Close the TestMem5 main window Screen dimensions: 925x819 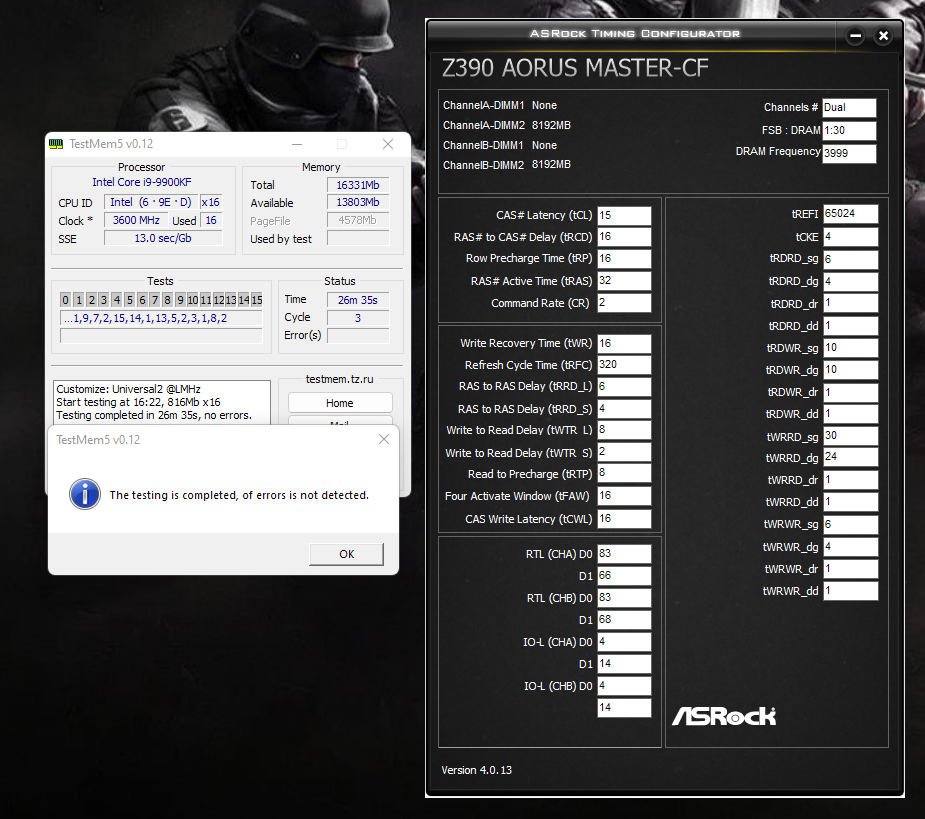388,144
